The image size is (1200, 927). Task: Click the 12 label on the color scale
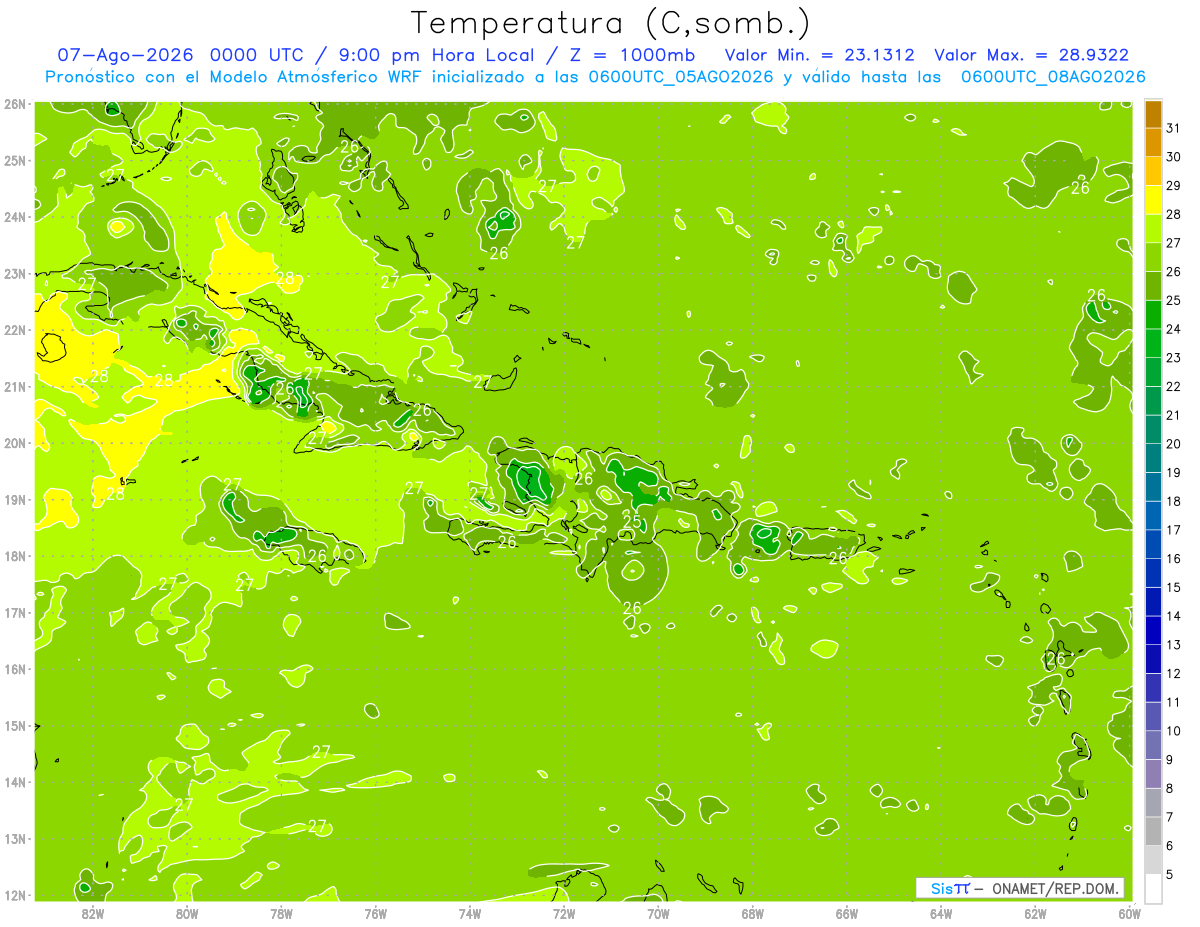coord(1174,674)
